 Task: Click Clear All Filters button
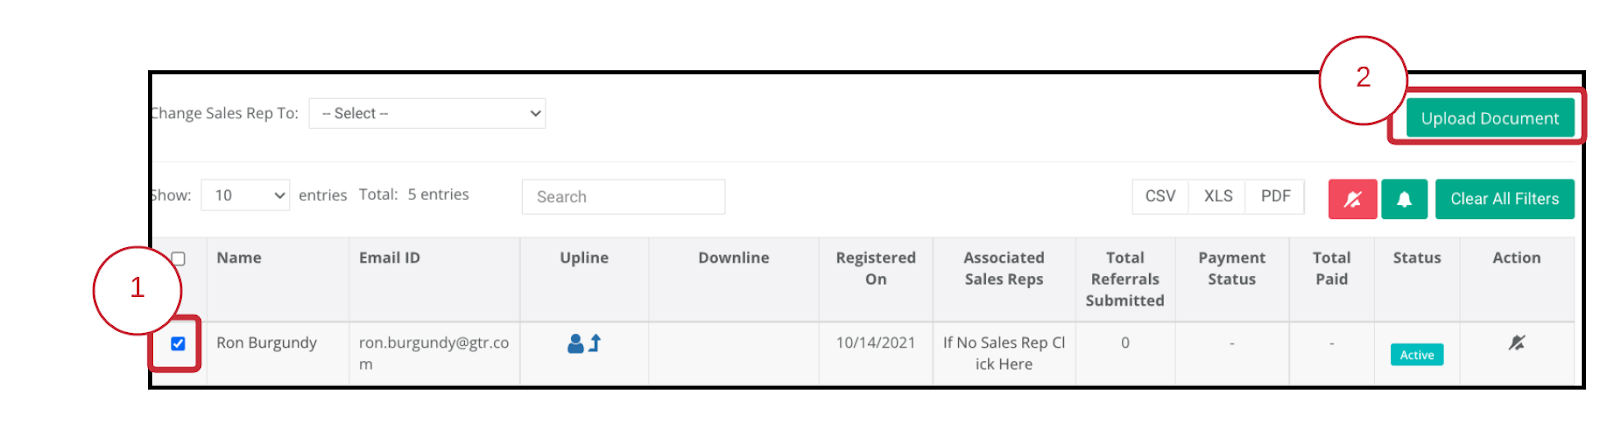pos(1505,199)
